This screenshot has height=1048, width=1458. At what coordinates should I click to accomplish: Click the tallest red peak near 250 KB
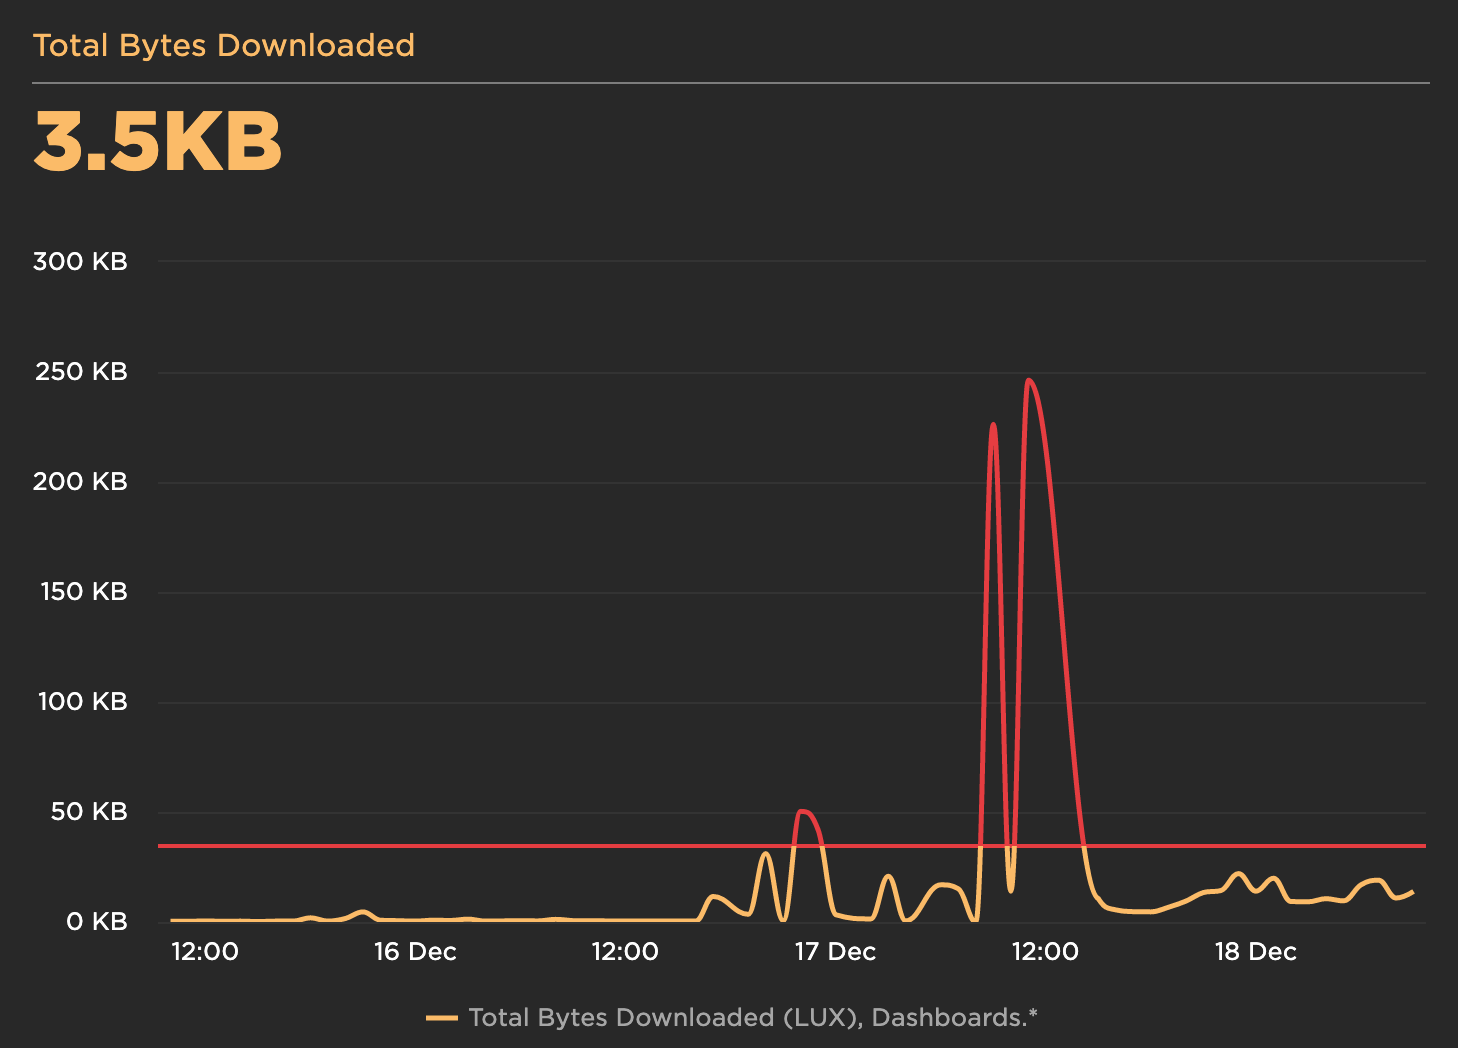pyautogui.click(x=1029, y=381)
